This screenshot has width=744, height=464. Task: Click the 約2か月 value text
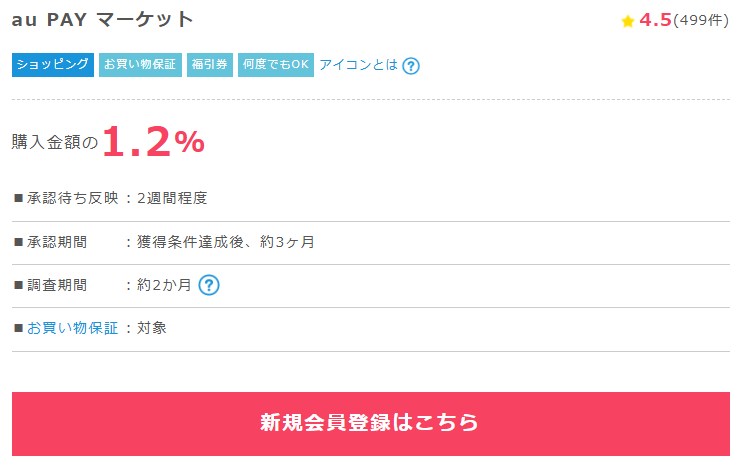pyautogui.click(x=164, y=285)
